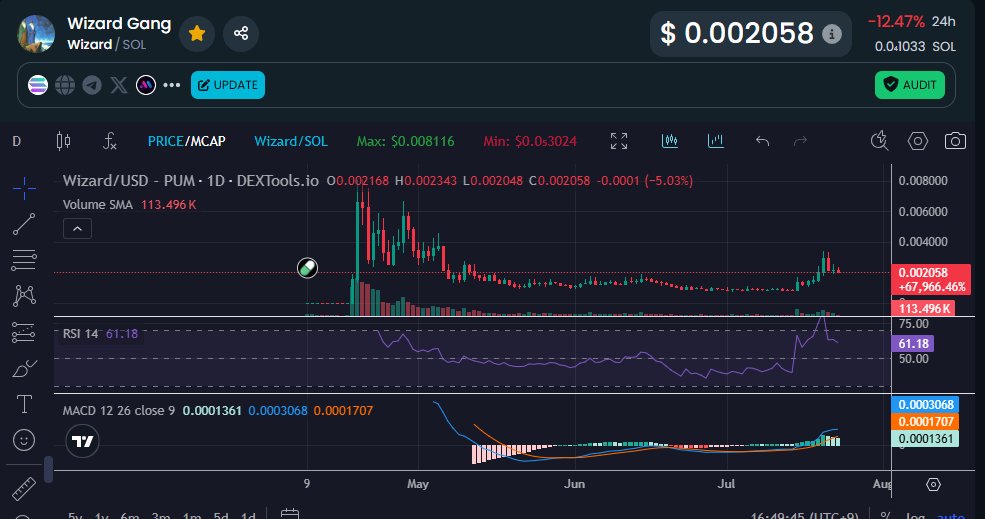Click the -12.47% 24h change
This screenshot has height=519, width=985.
896,22
